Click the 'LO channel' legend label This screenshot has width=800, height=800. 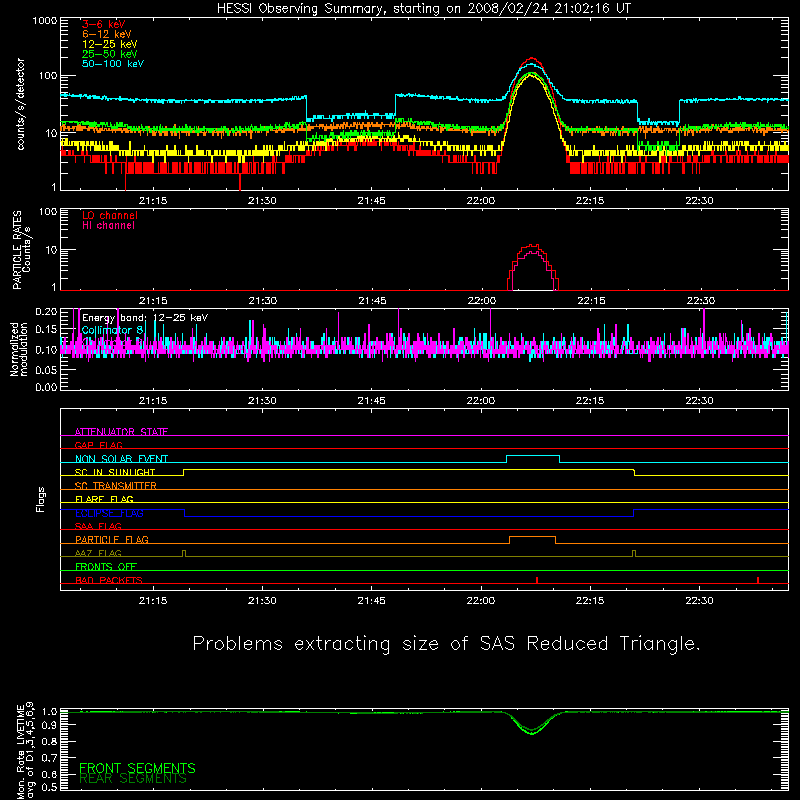[x=110, y=215]
